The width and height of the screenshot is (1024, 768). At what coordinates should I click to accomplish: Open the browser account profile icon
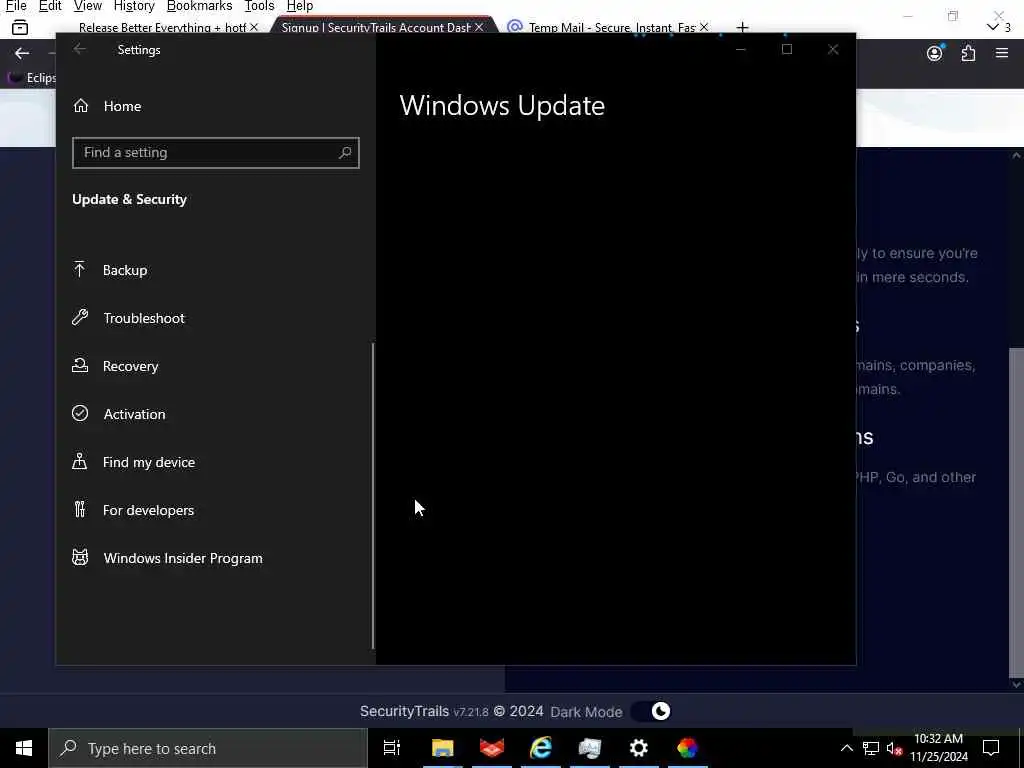point(935,54)
